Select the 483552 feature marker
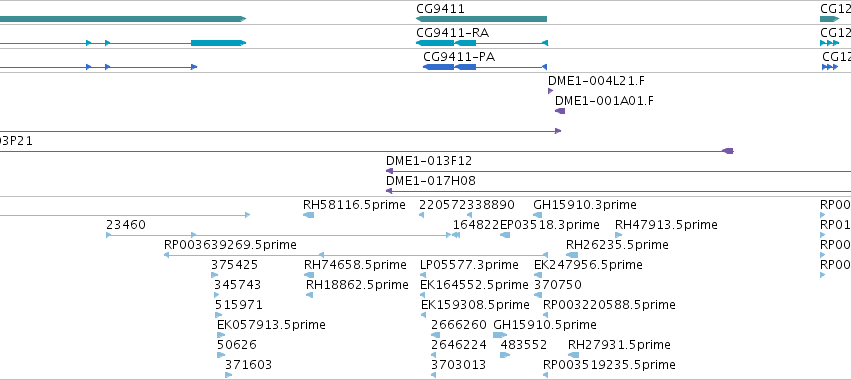851x380 pixels. 505,355
